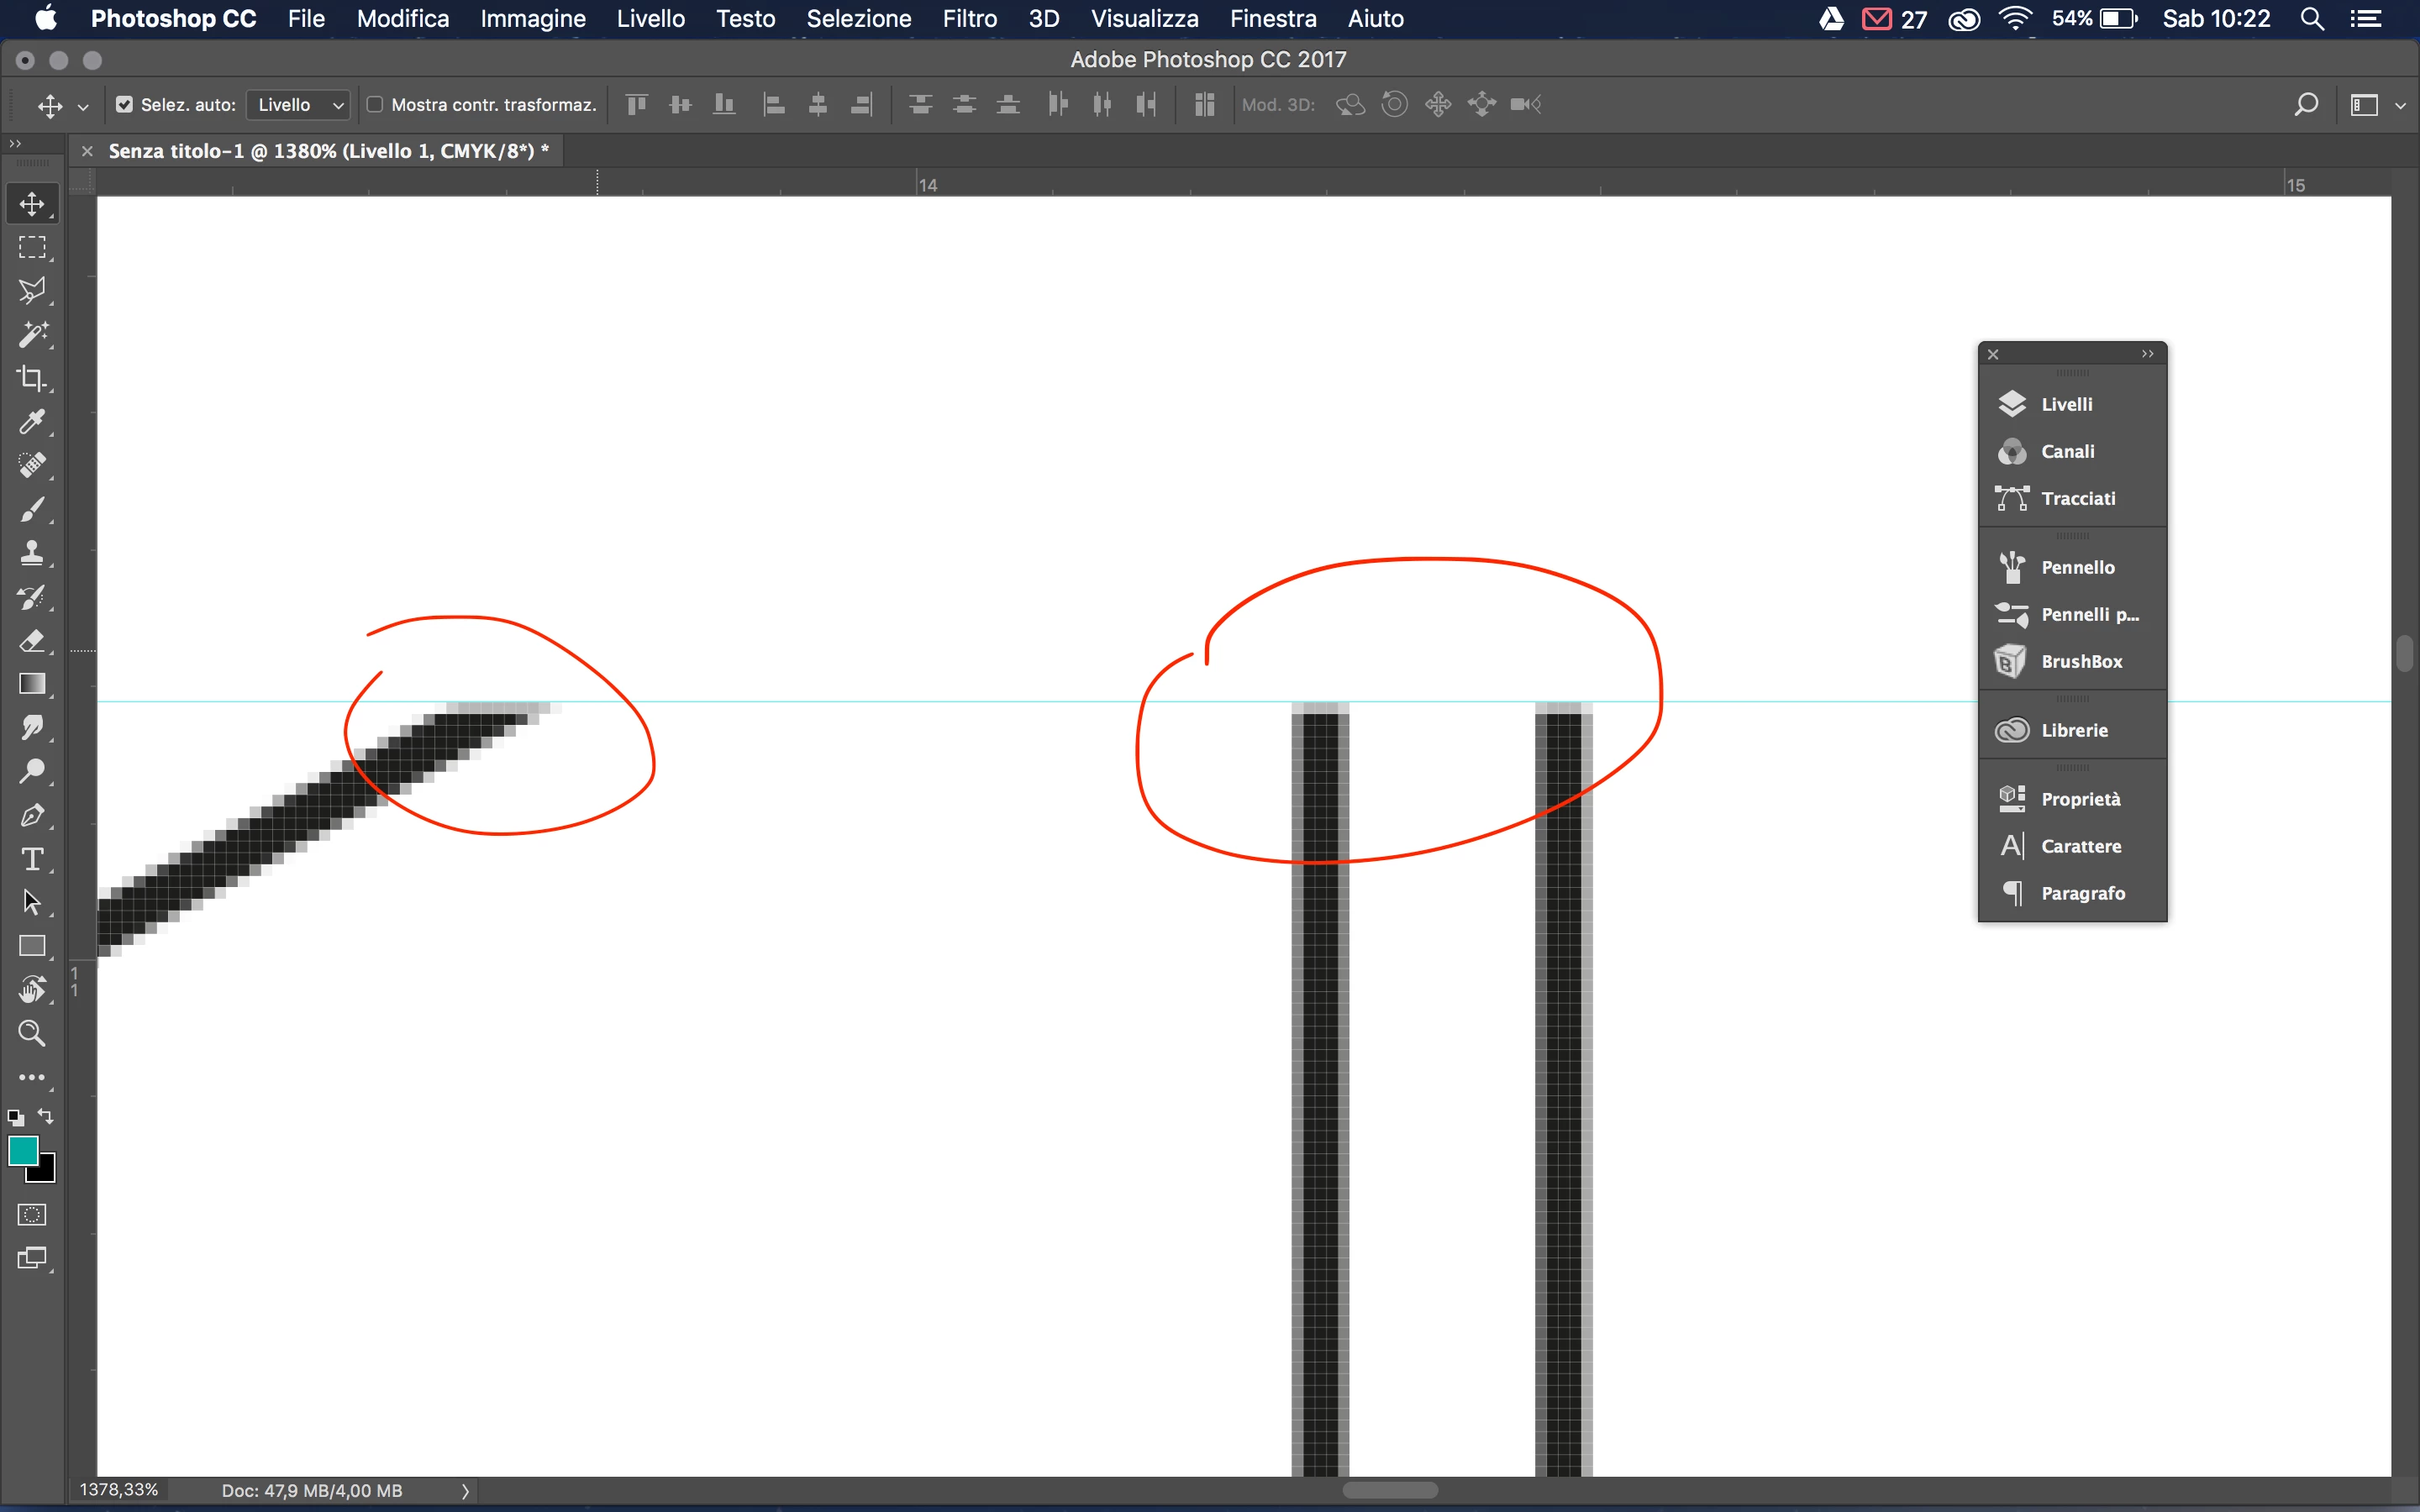Image resolution: width=2420 pixels, height=1512 pixels.
Task: Choose the Eraser tool
Action: click(x=32, y=641)
